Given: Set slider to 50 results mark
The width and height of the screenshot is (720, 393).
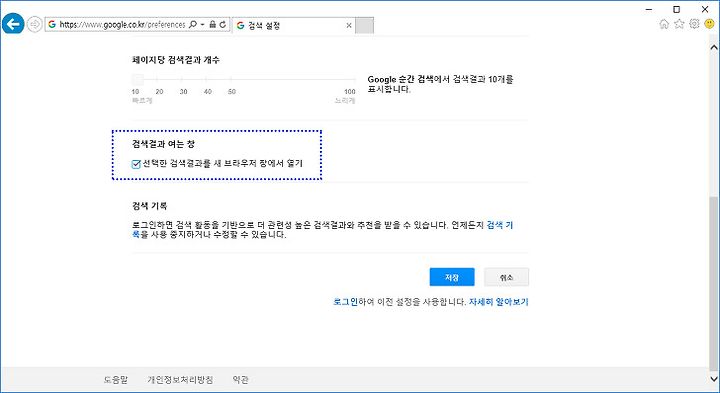Looking at the screenshot, I should [x=232, y=92].
